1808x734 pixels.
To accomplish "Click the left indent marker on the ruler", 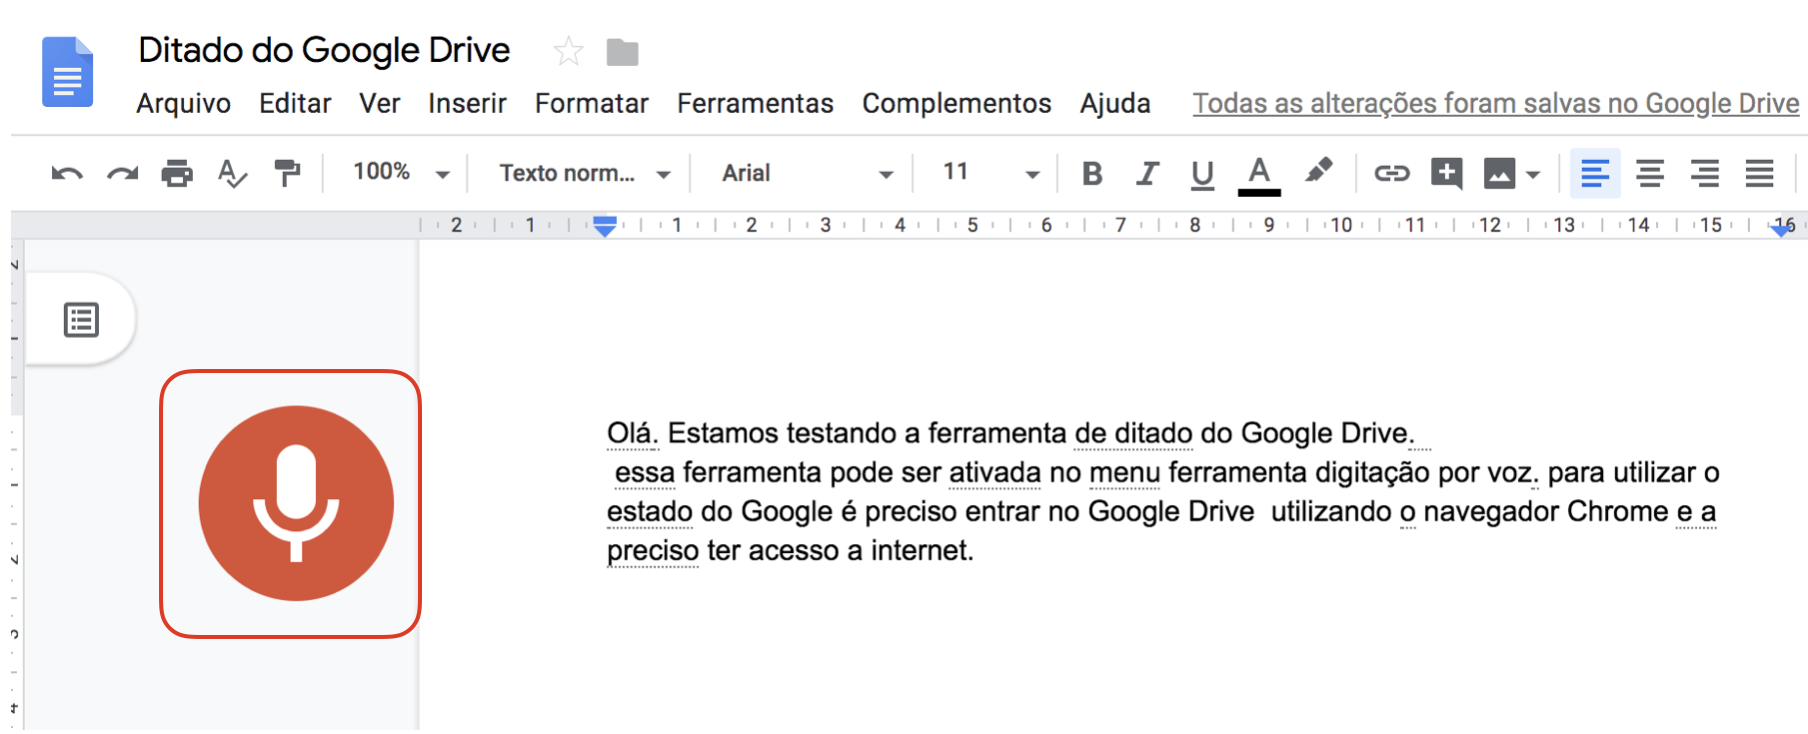I will click(605, 229).
